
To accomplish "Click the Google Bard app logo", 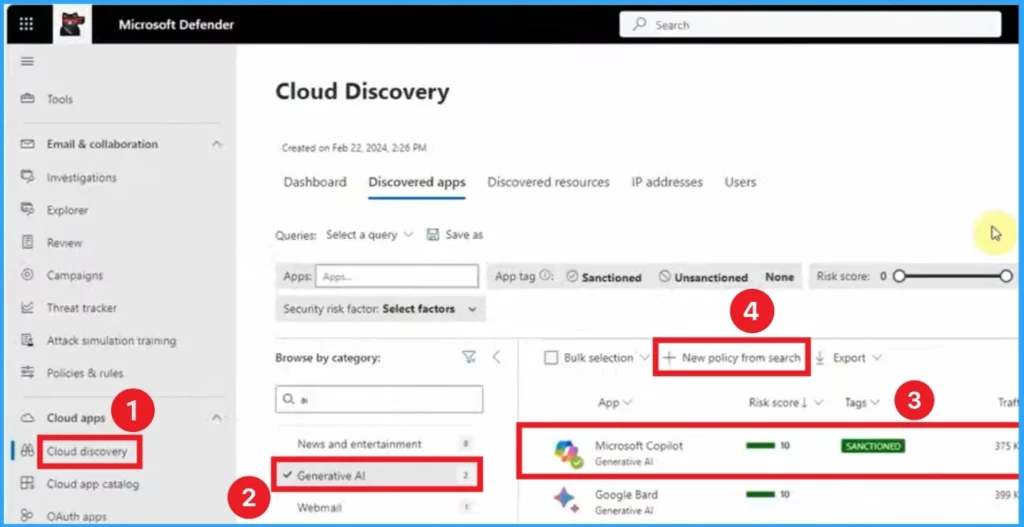I will coord(566,500).
